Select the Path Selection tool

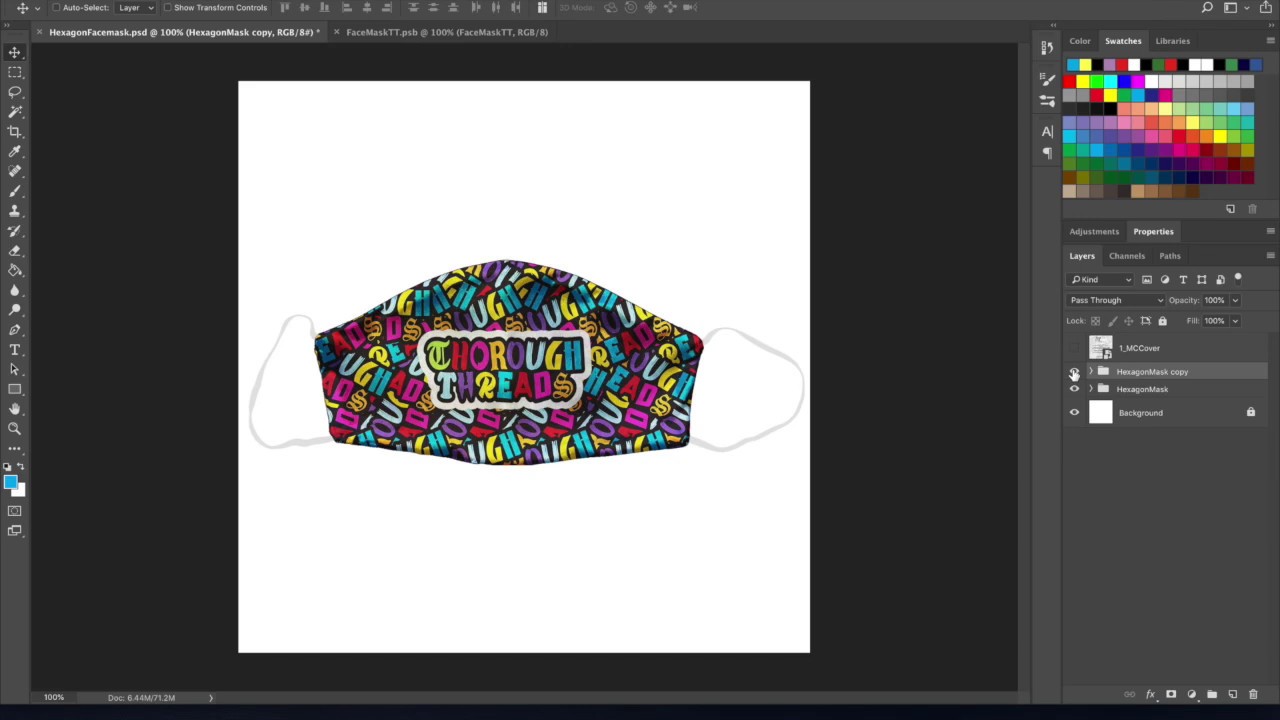pyautogui.click(x=15, y=369)
